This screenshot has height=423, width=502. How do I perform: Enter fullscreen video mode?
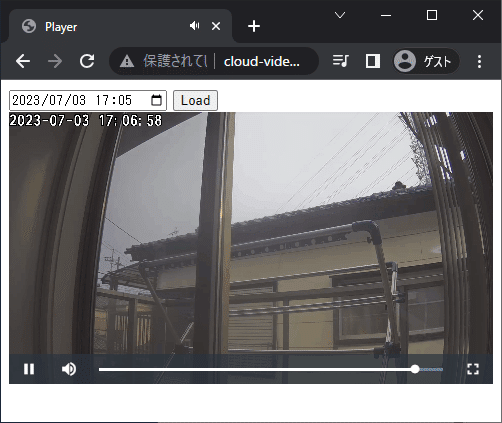tap(473, 369)
